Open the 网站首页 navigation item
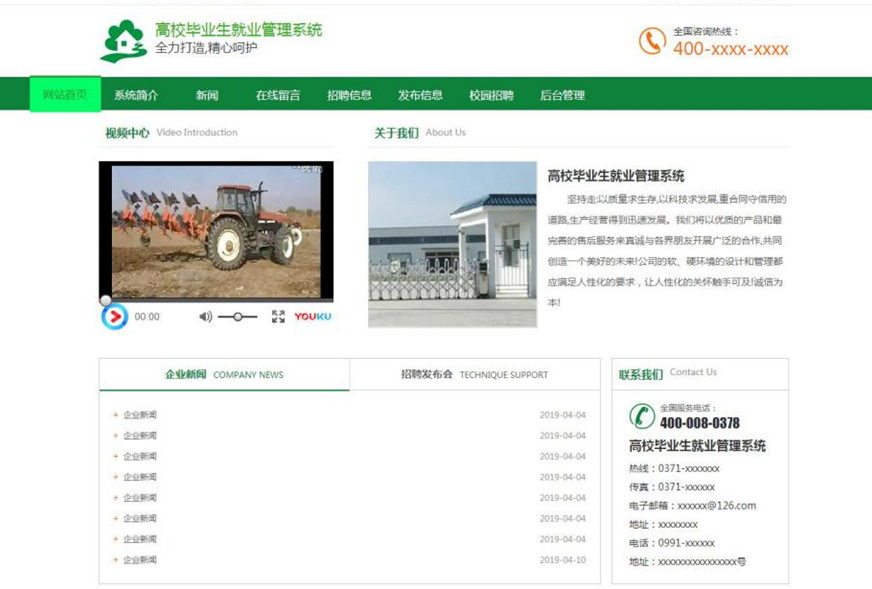This screenshot has height=589, width=872. pyautogui.click(x=65, y=94)
